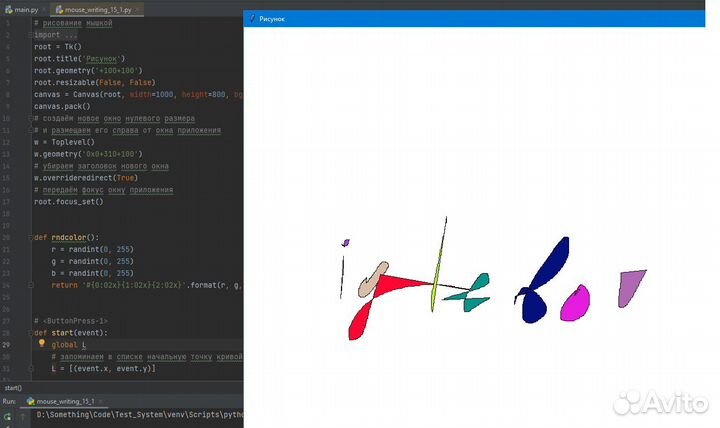Image resolution: width=720 pixels, height=428 pixels.
Task: Switch to the main.py editor tab
Action: coord(22,9)
